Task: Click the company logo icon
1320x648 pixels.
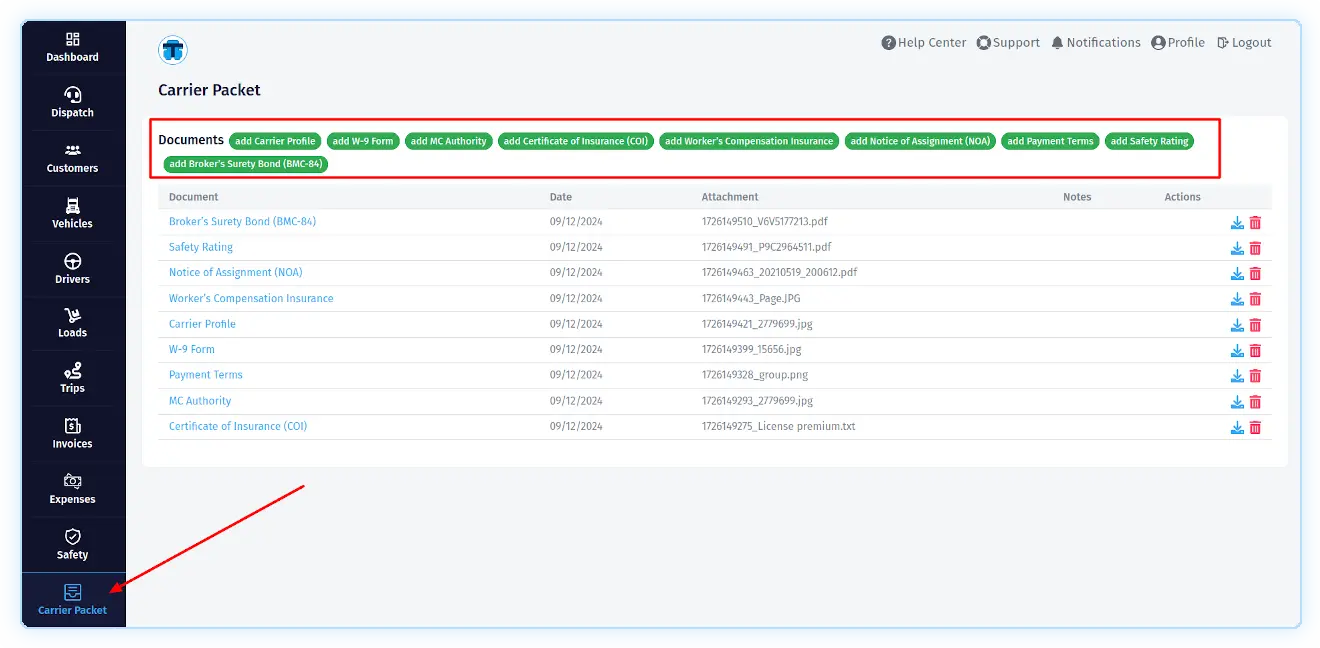Action: tap(173, 49)
